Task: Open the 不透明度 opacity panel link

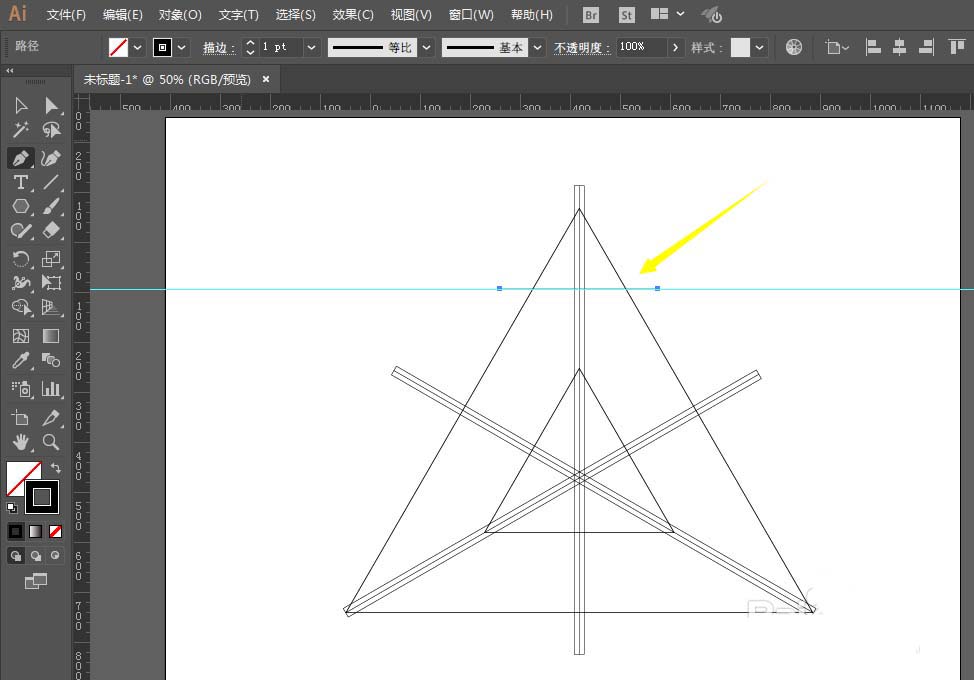Action: click(582, 48)
